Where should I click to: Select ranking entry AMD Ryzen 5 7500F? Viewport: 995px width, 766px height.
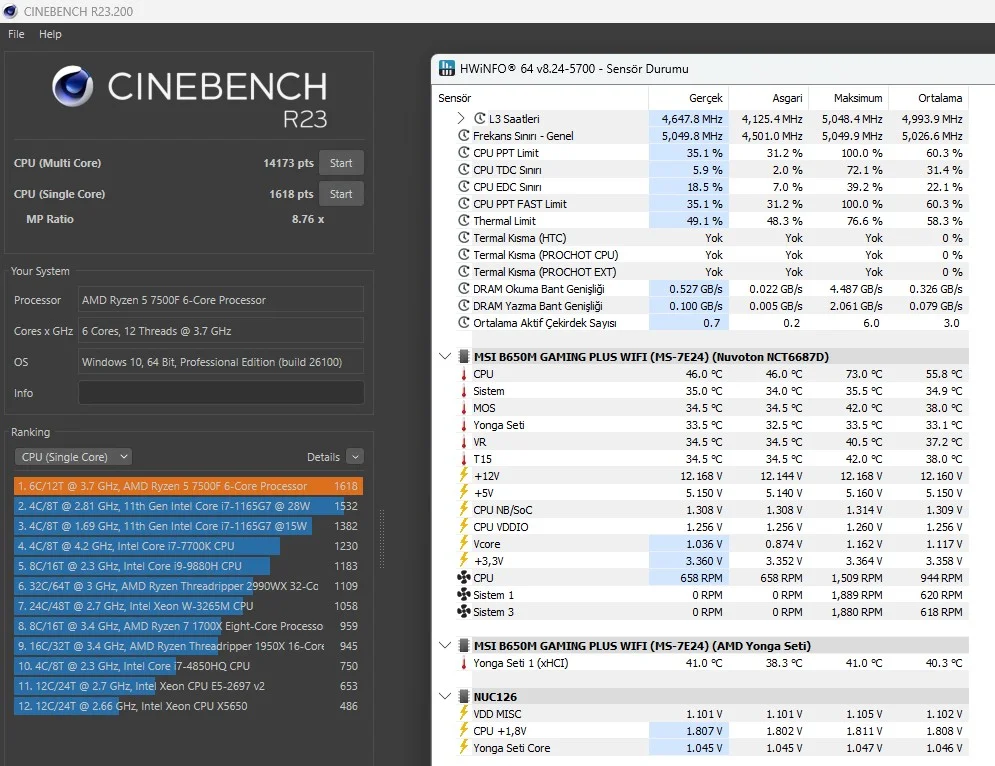[188, 486]
